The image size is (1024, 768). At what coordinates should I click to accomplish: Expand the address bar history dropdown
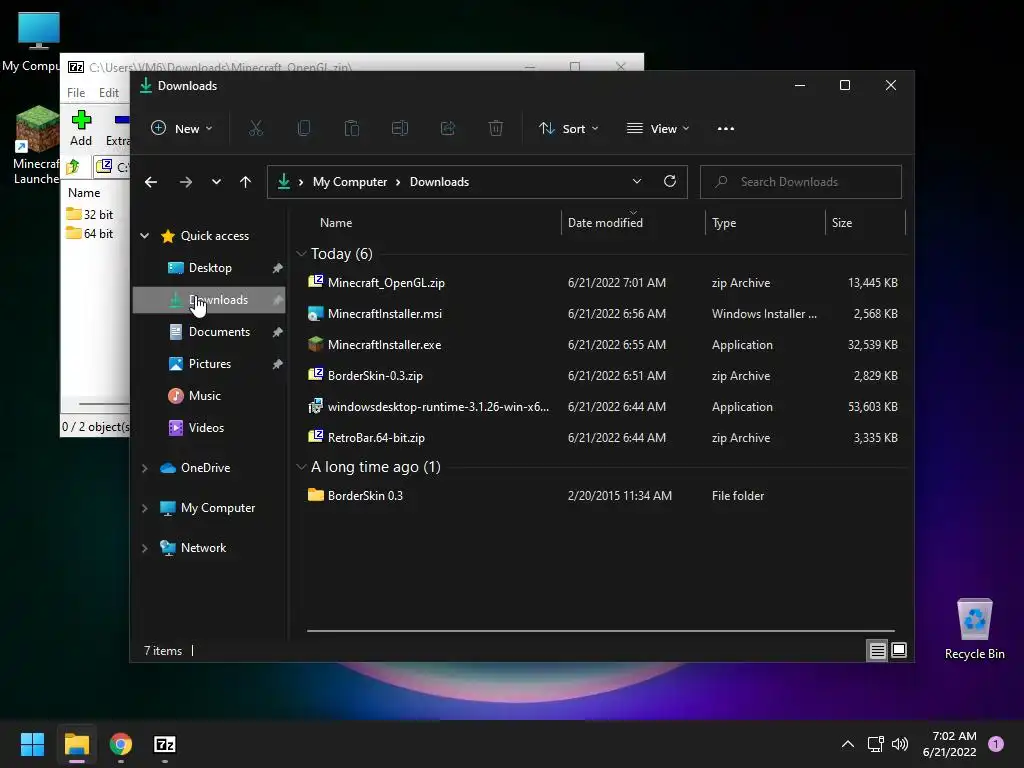[637, 182]
